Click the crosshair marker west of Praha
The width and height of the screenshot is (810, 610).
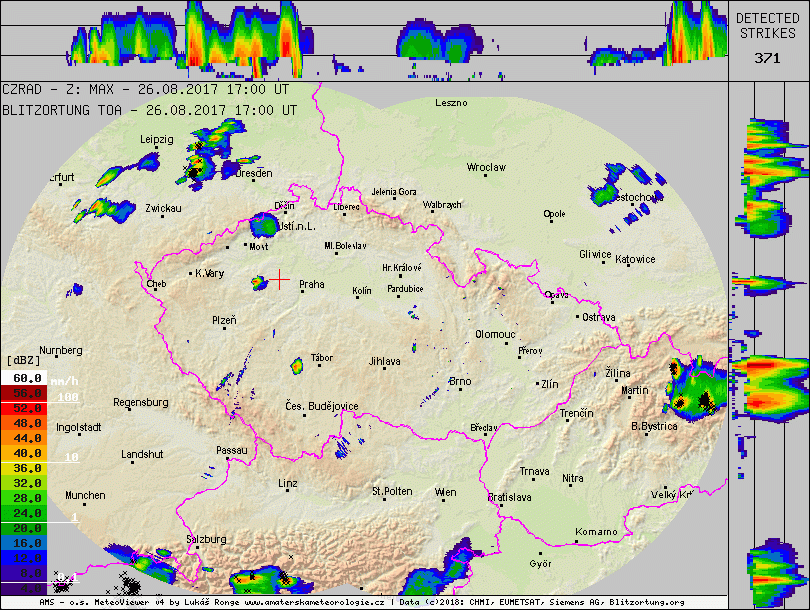(x=280, y=279)
